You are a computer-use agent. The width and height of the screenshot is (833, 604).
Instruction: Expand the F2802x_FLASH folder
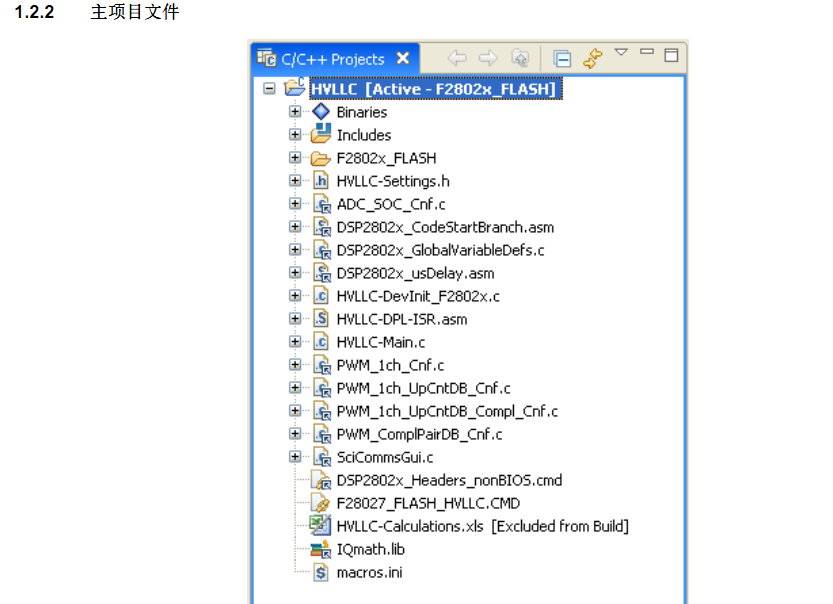295,157
